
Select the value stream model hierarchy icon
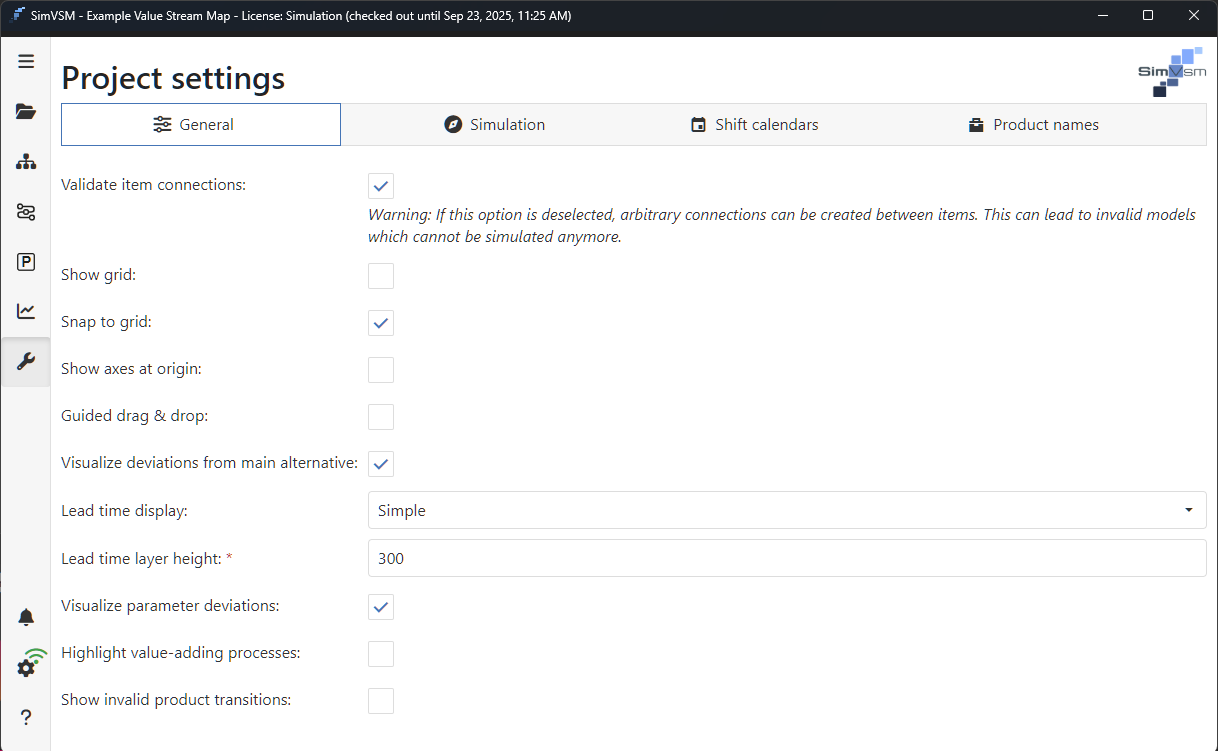(x=25, y=161)
